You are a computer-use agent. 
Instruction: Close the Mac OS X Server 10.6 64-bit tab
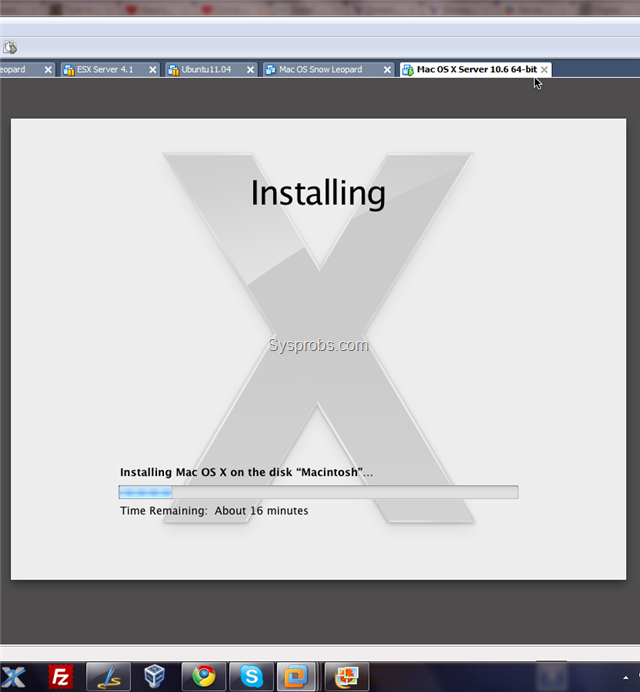(544, 70)
